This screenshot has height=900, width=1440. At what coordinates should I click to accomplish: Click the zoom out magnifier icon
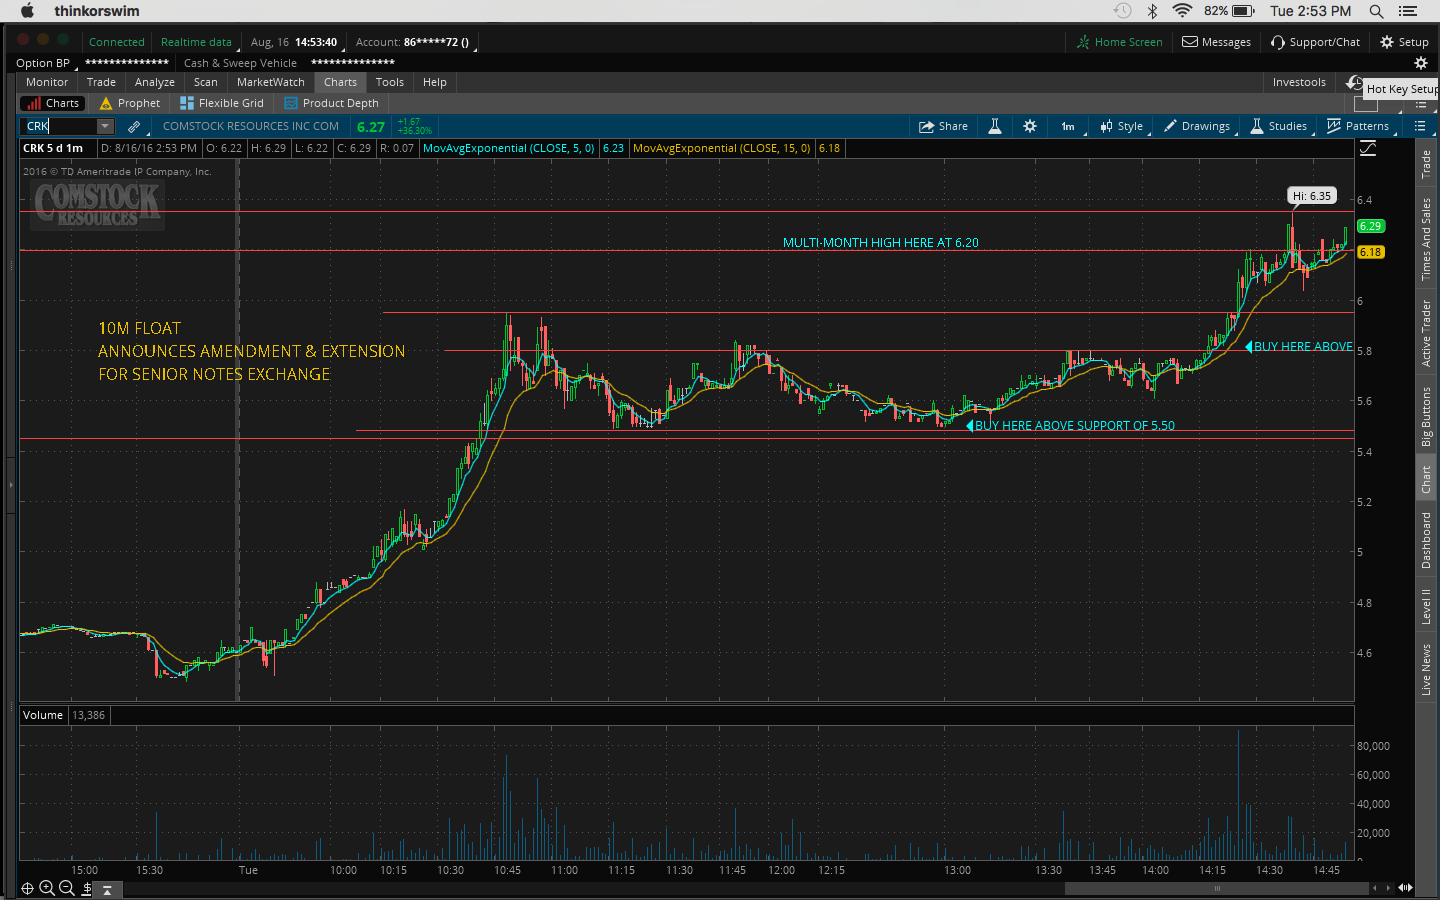click(67, 888)
